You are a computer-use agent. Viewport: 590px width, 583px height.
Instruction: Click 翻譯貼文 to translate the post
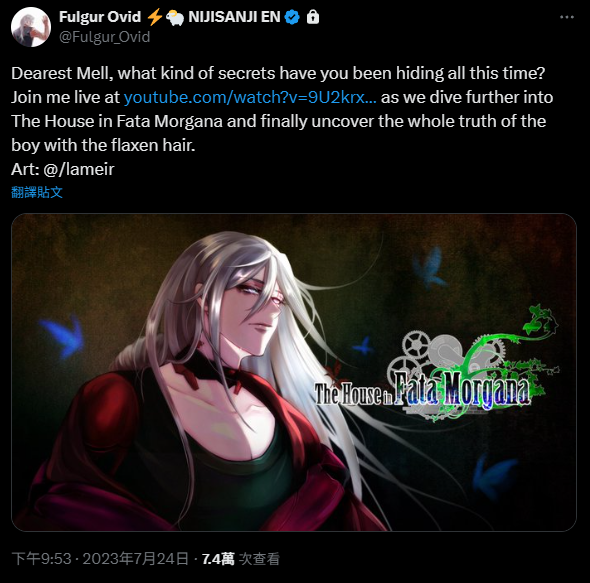(x=37, y=192)
